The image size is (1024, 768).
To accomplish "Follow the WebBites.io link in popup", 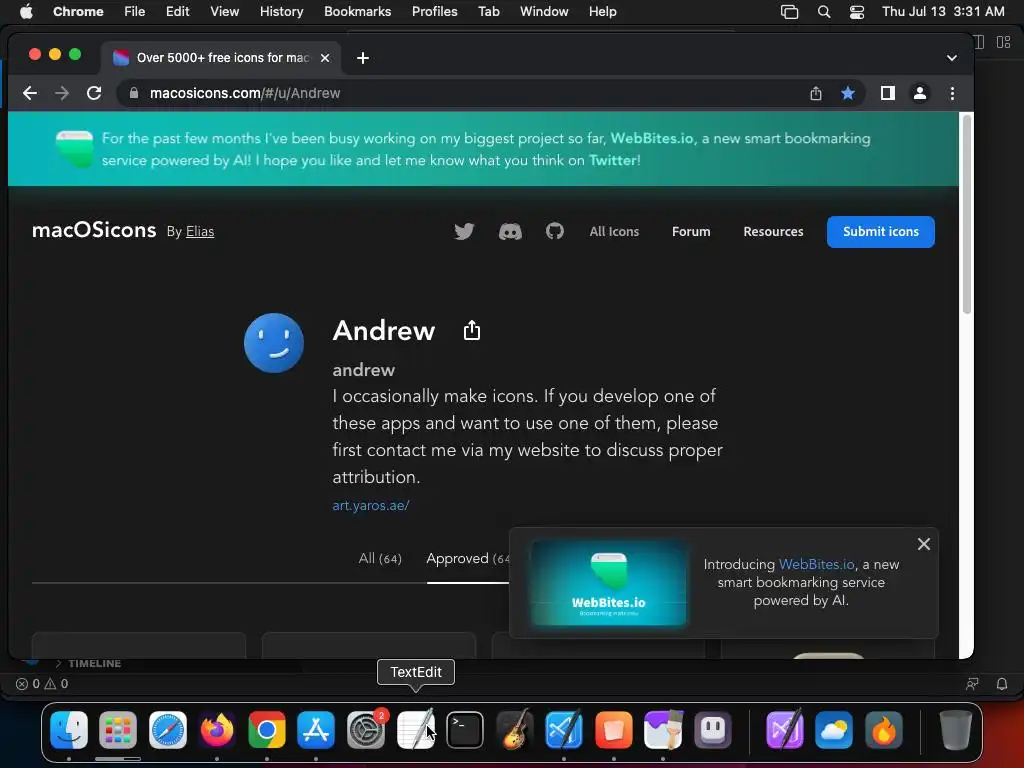I will pos(816,564).
